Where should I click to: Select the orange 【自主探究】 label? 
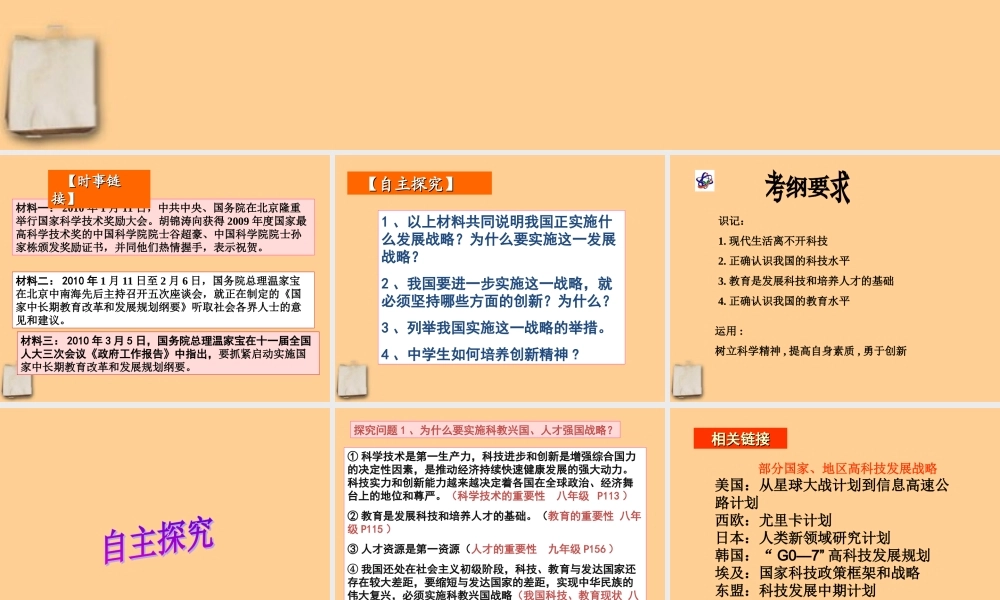(419, 184)
